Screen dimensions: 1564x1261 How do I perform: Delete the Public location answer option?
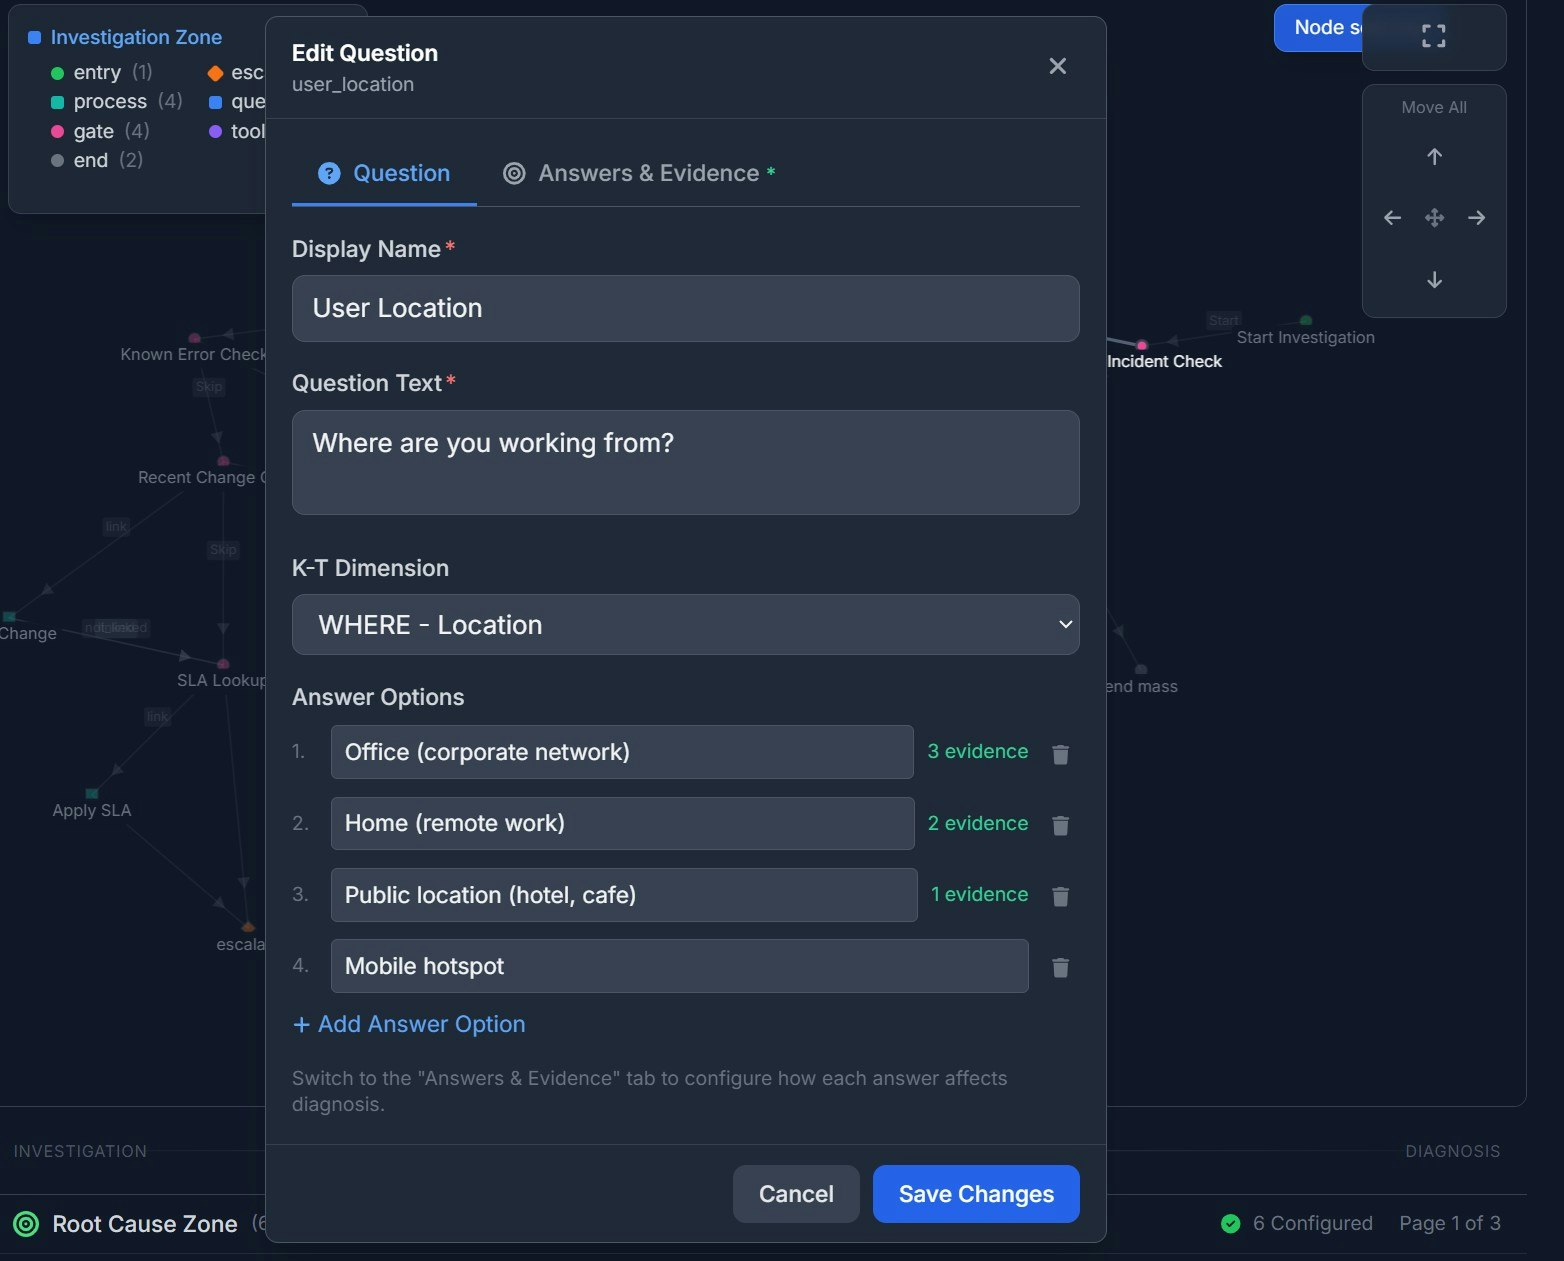(x=1060, y=896)
